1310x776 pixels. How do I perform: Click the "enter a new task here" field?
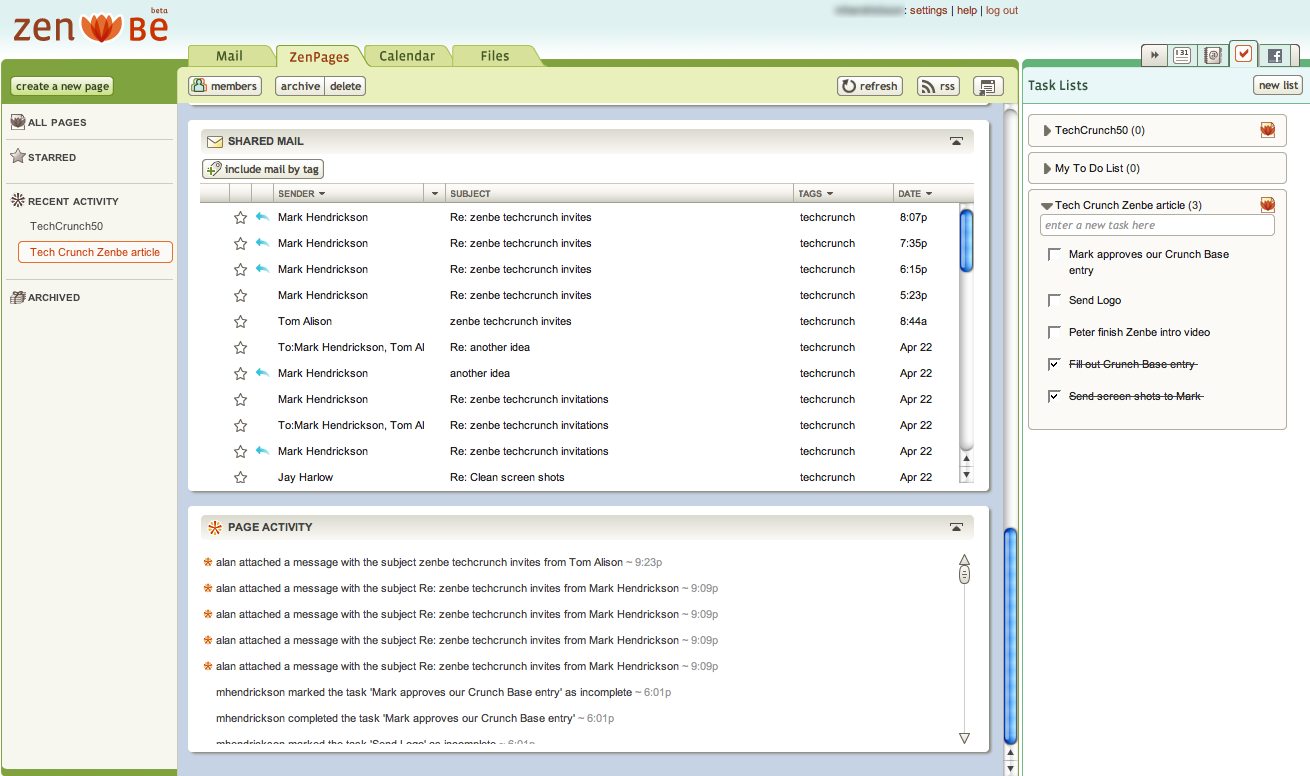coord(1157,226)
